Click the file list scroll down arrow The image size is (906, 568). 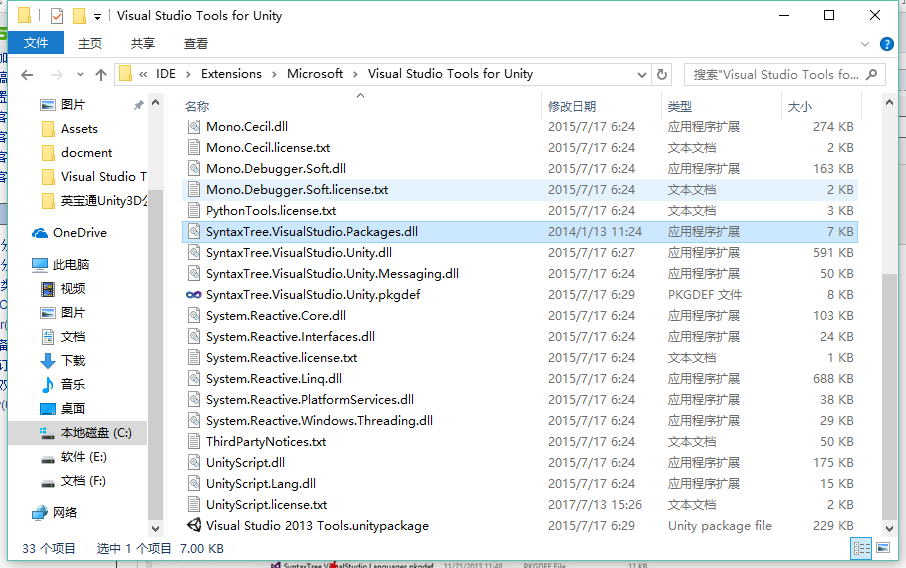click(889, 528)
